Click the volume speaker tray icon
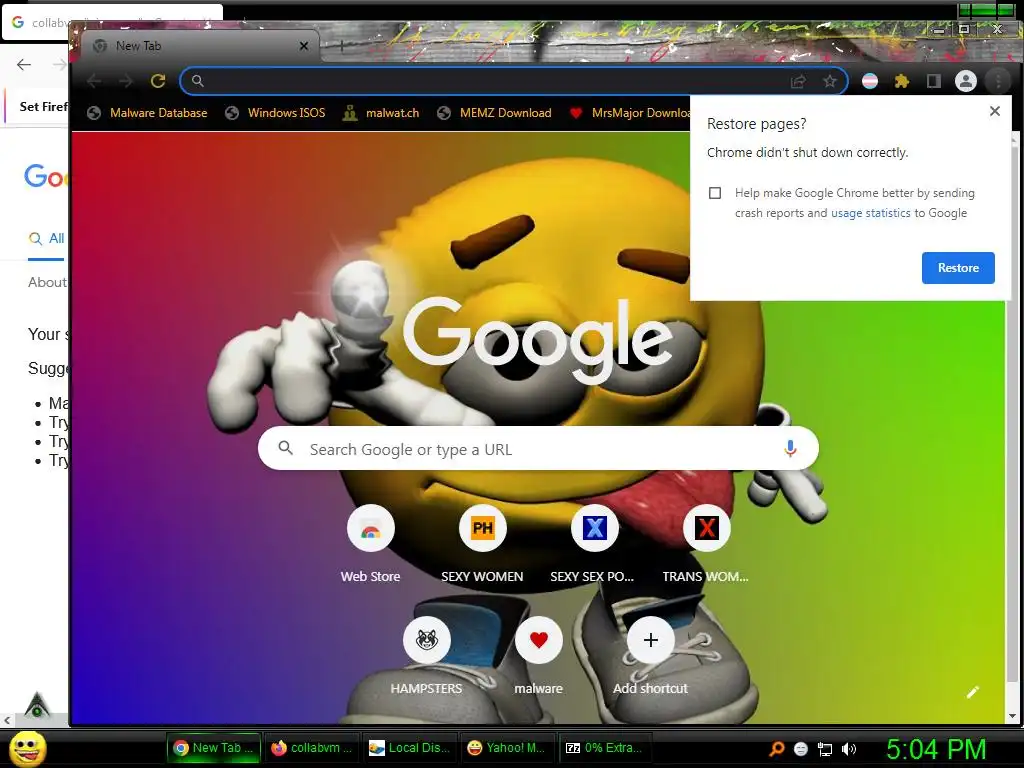1024x768 pixels. click(x=849, y=749)
